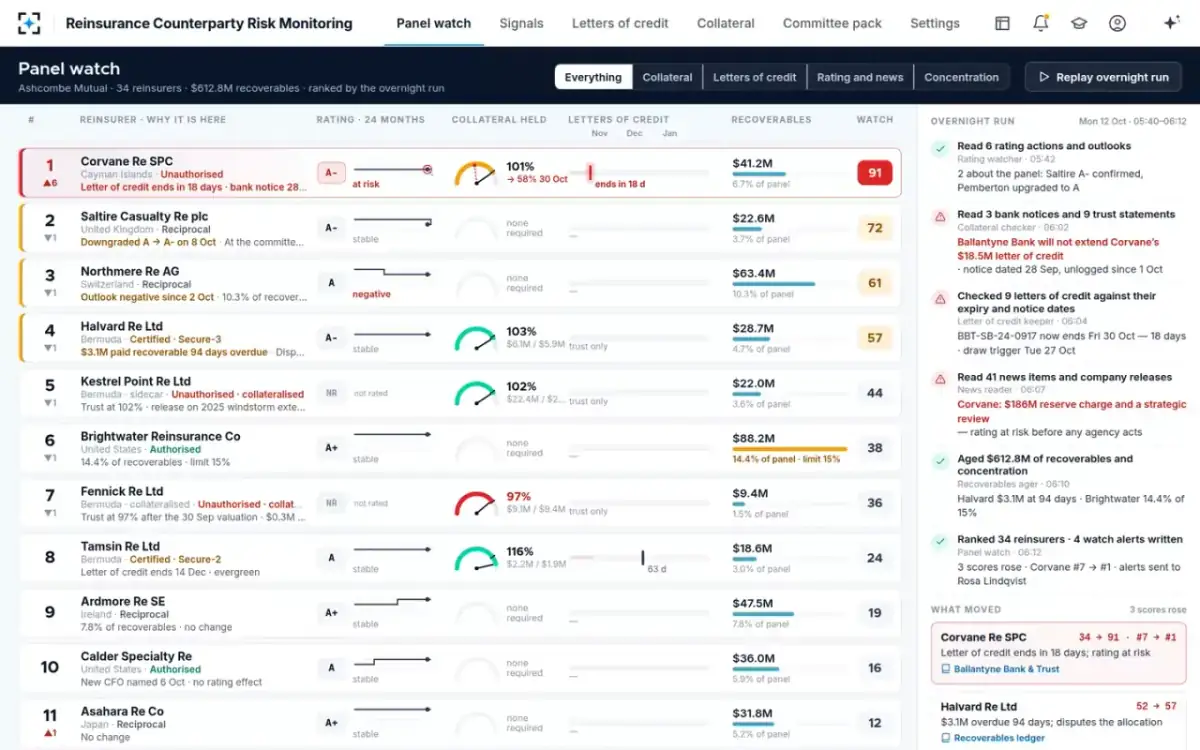
Task: Click Brightwater's orange recoverables concentration bar
Action: point(789,450)
